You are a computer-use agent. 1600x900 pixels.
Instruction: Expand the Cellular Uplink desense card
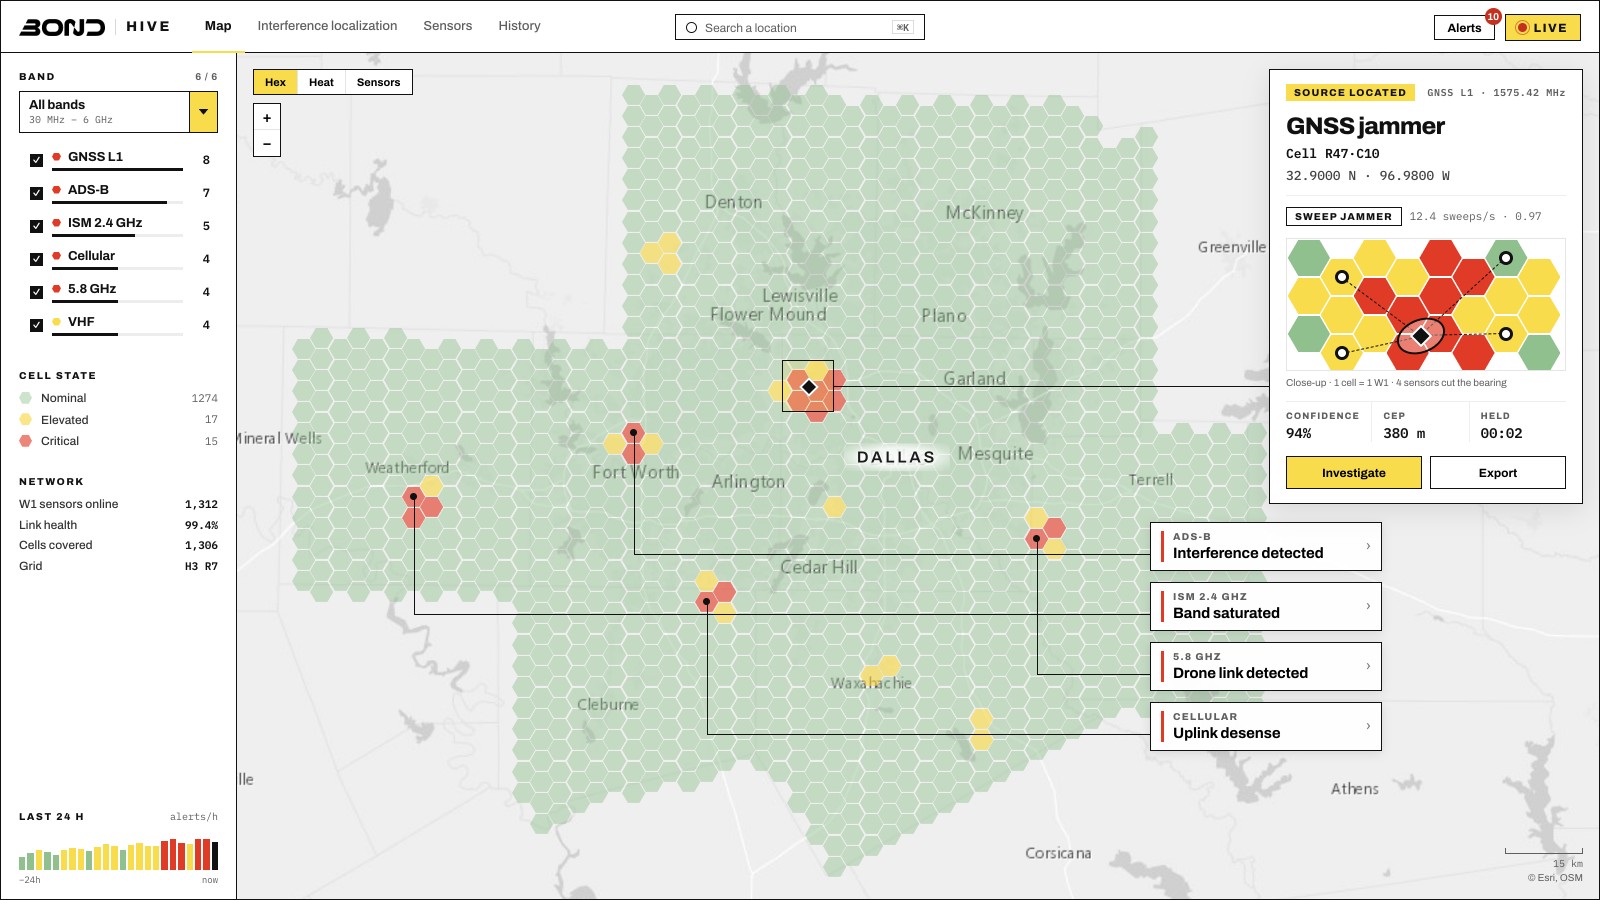click(x=1266, y=726)
